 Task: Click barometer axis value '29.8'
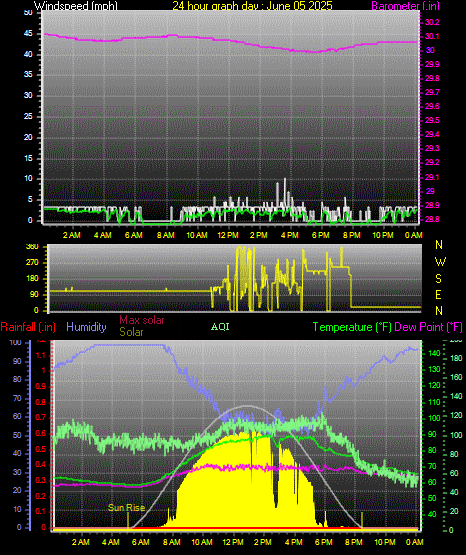(x=432, y=78)
